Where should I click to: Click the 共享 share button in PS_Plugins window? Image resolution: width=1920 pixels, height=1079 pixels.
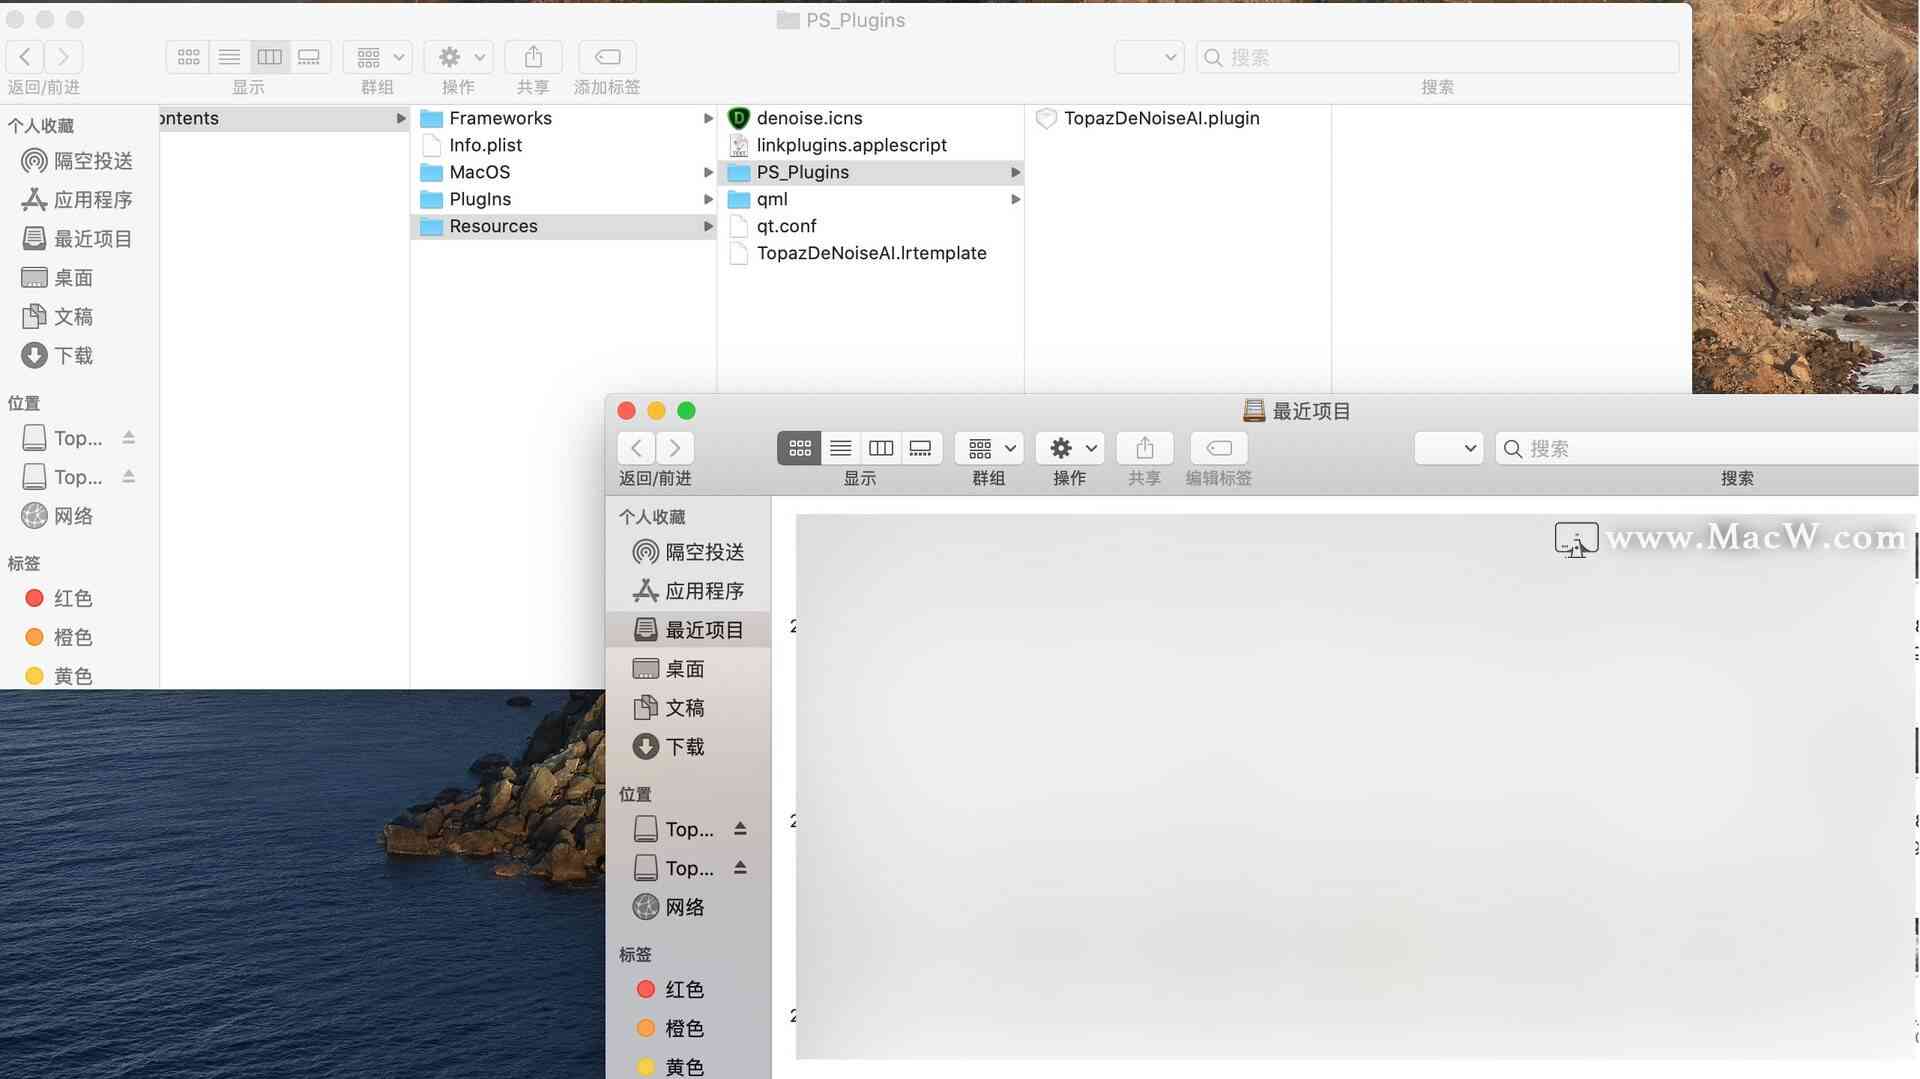(x=533, y=57)
